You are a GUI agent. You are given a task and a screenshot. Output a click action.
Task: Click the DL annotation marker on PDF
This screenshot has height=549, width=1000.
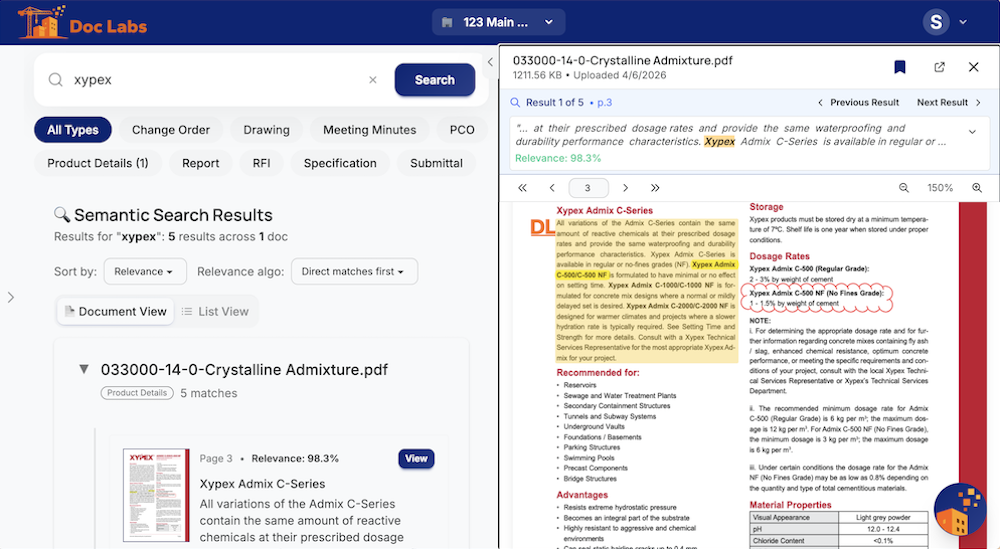(x=542, y=227)
